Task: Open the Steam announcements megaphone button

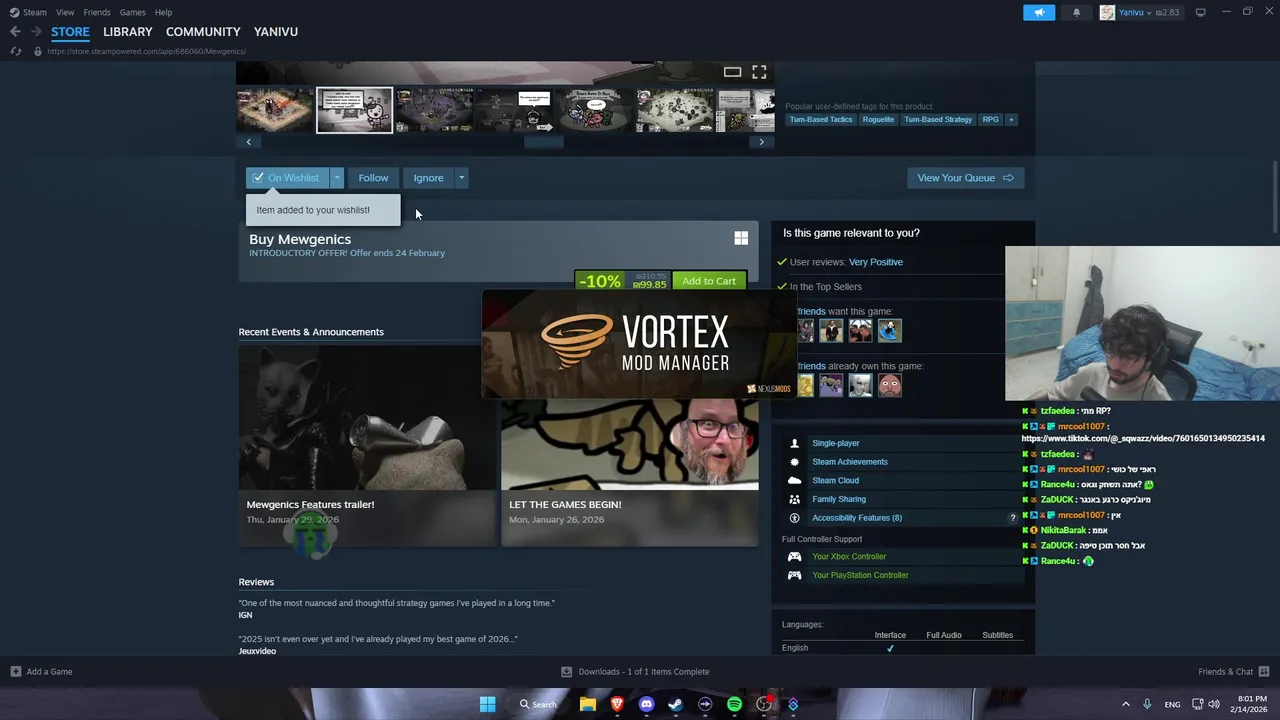Action: point(1039,12)
